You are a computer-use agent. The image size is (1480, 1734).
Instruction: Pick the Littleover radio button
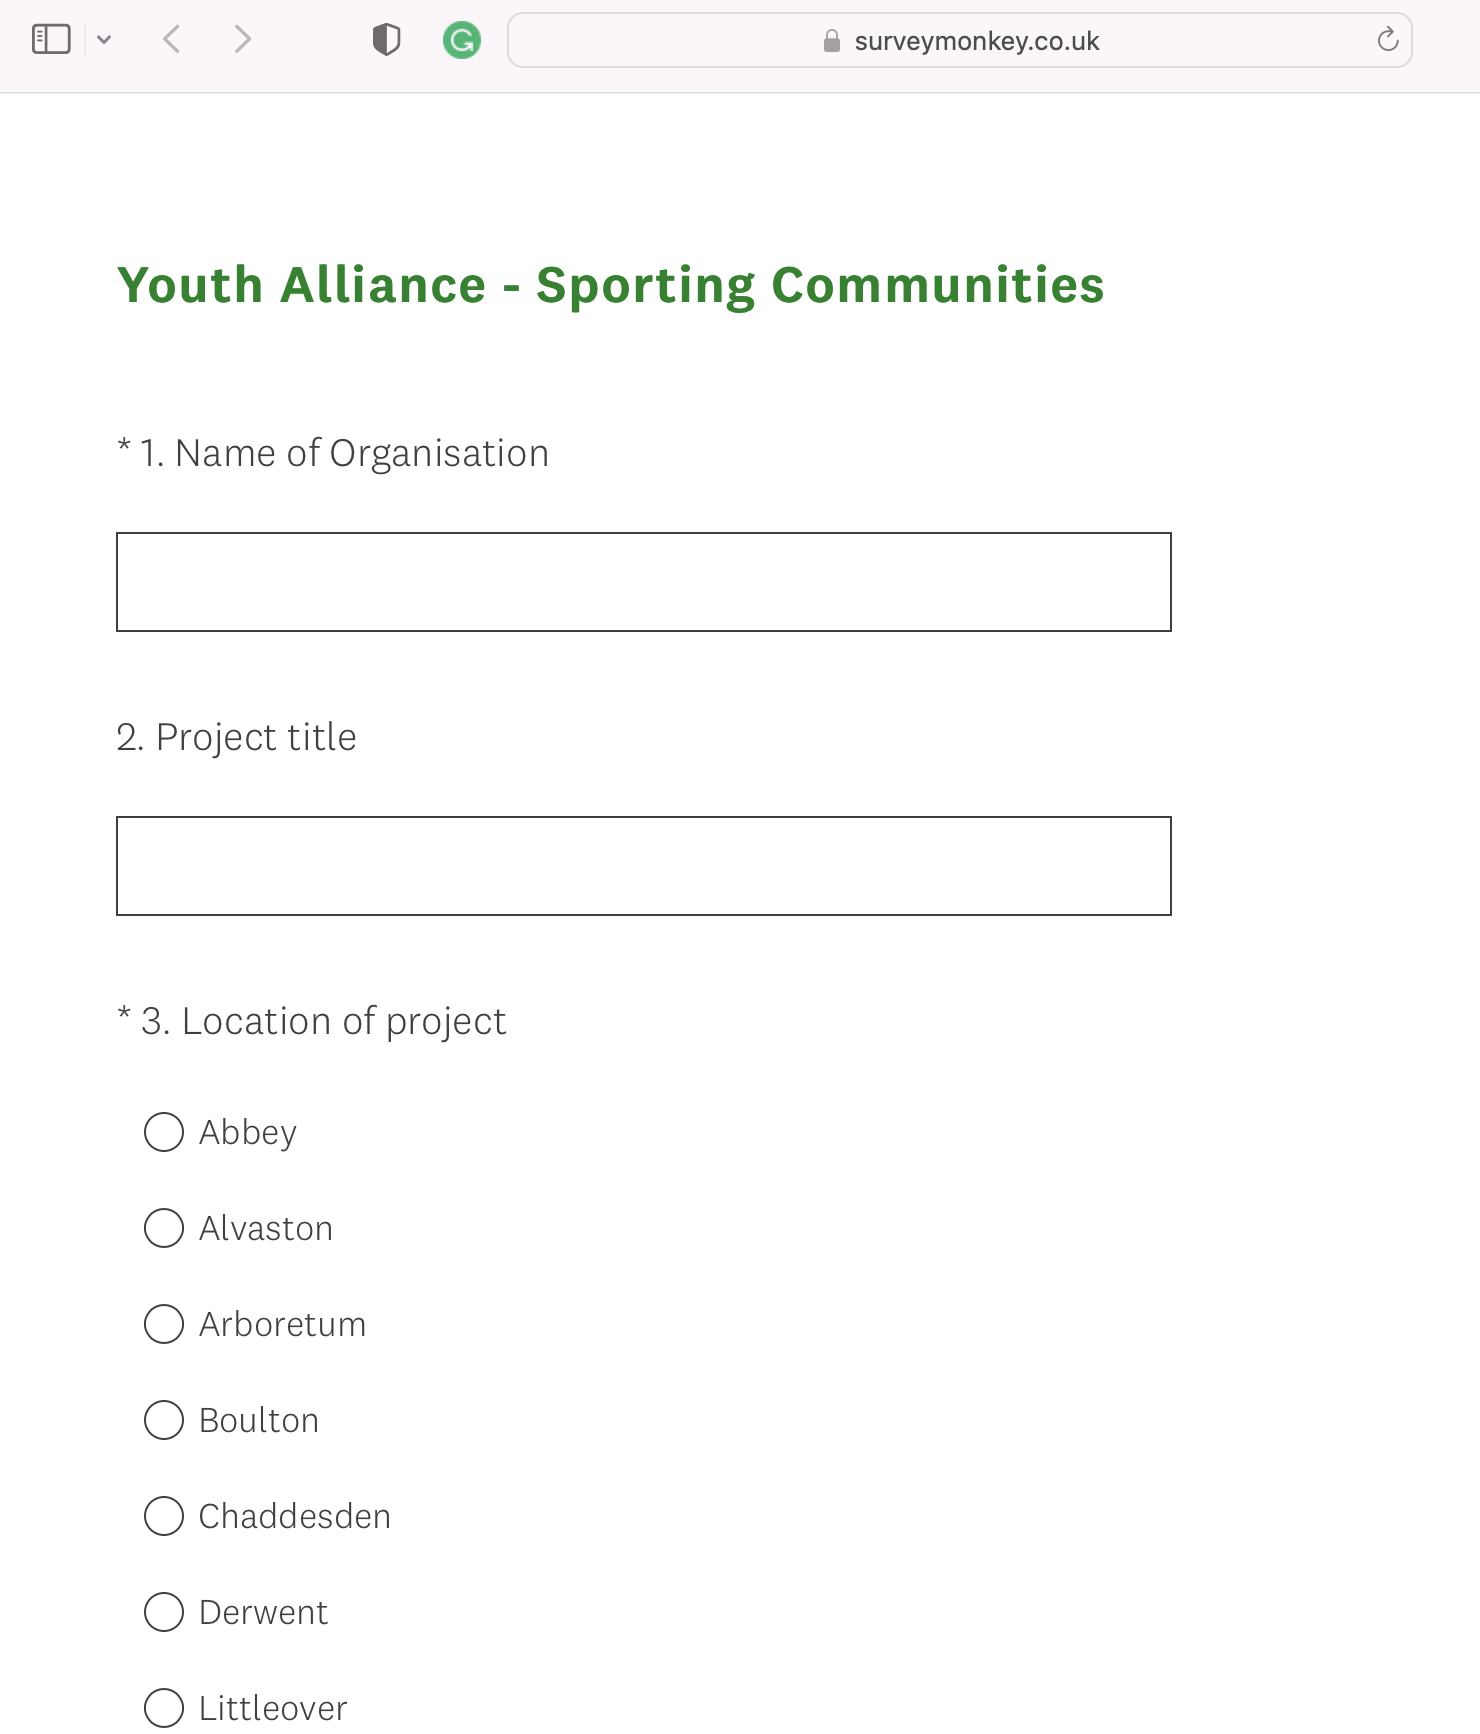point(164,1708)
